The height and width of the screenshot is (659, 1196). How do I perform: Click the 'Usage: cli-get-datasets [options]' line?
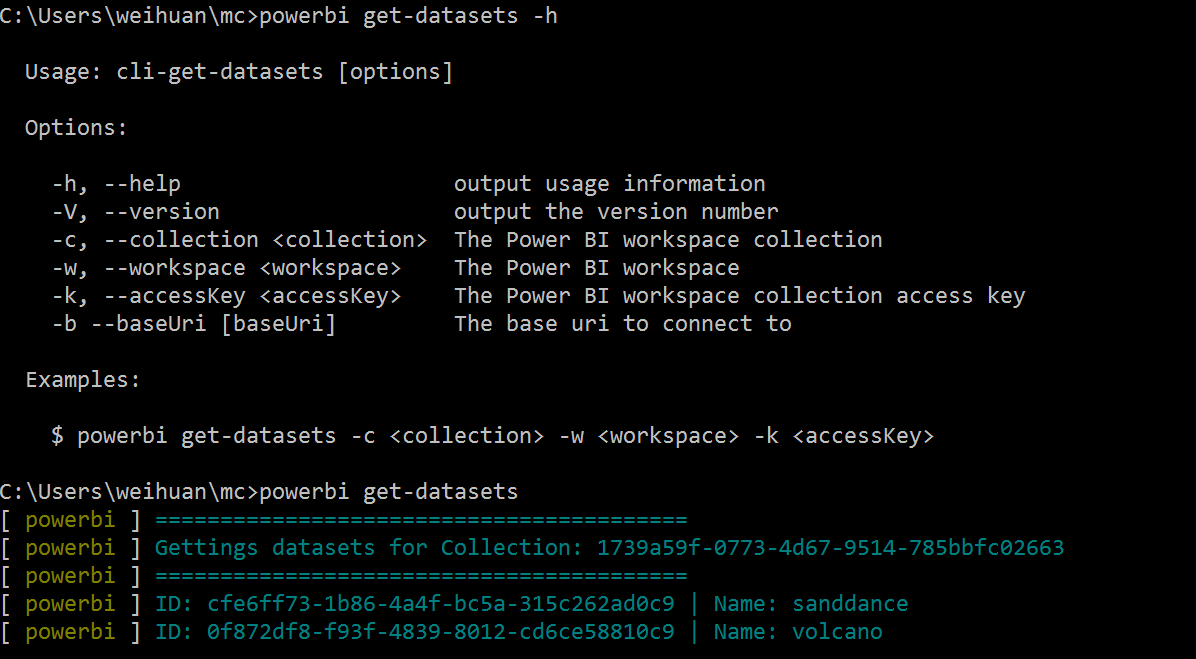(x=239, y=72)
